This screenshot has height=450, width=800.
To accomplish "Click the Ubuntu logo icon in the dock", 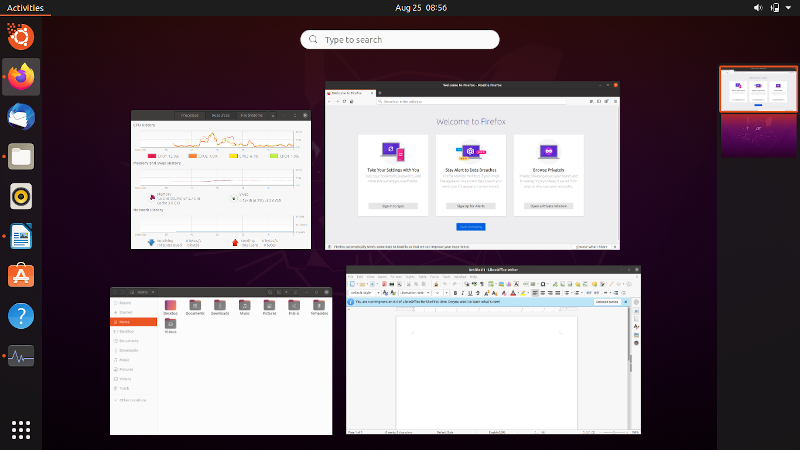I will coord(21,37).
